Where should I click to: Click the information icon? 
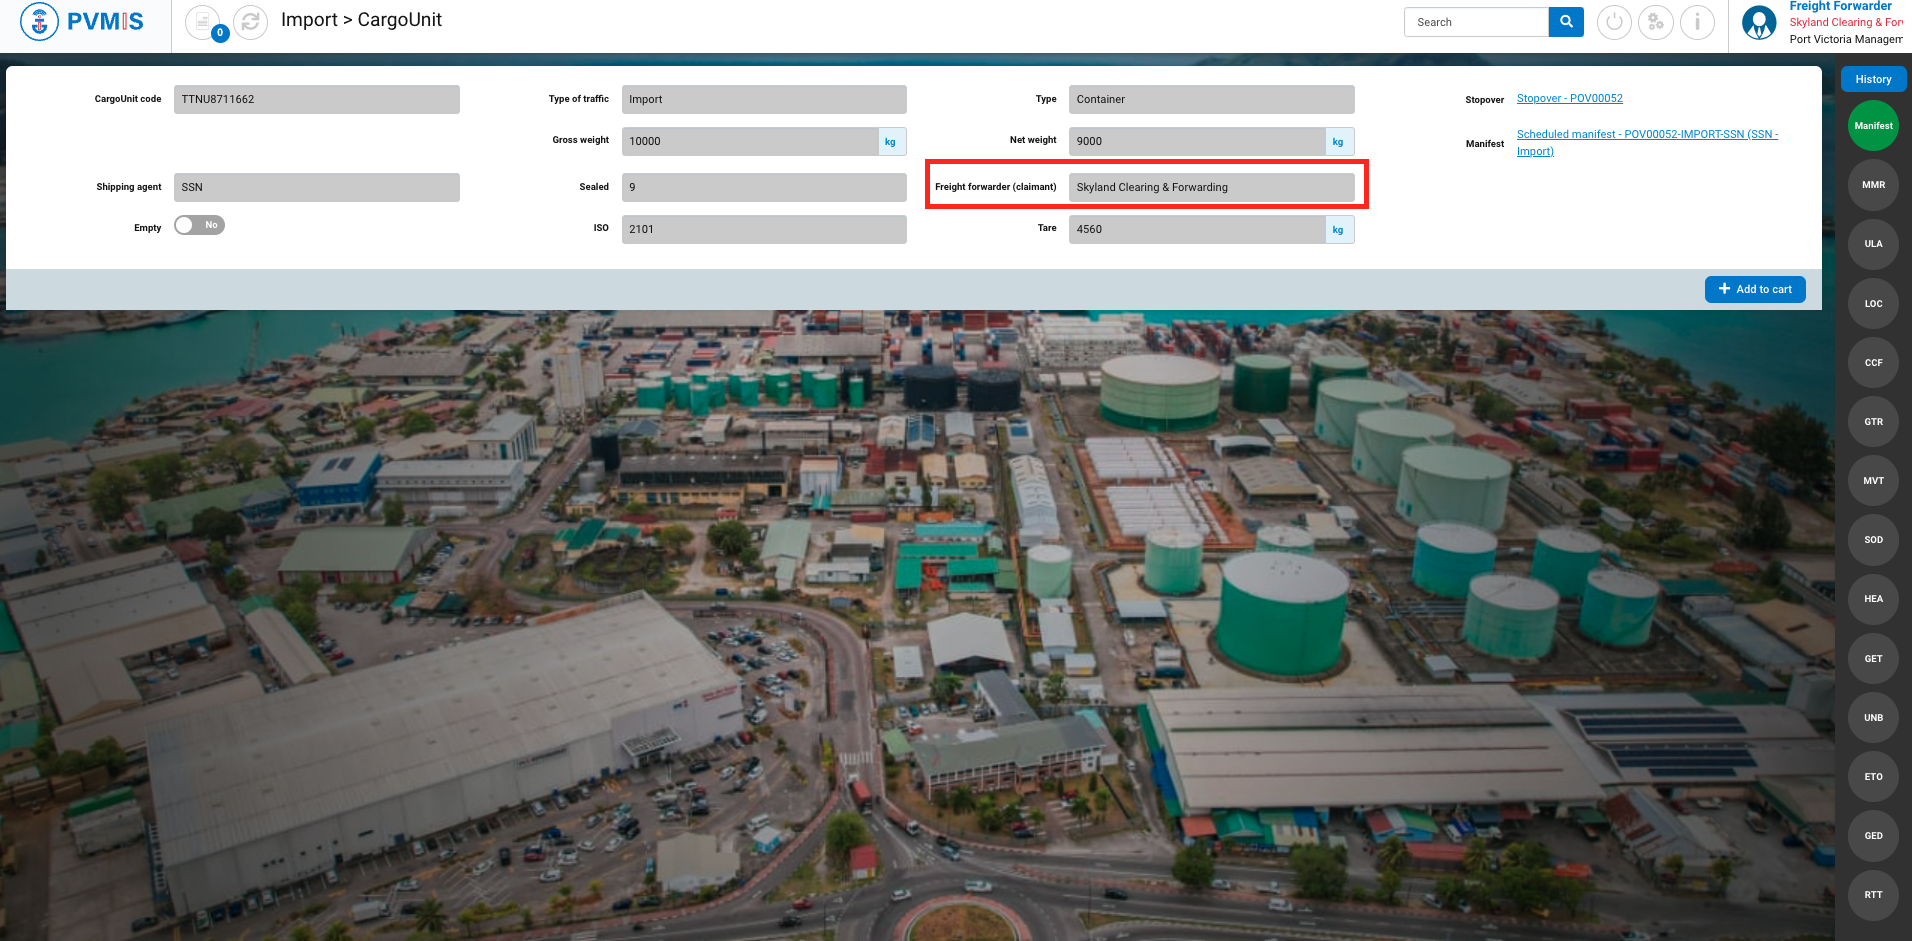[x=1697, y=22]
